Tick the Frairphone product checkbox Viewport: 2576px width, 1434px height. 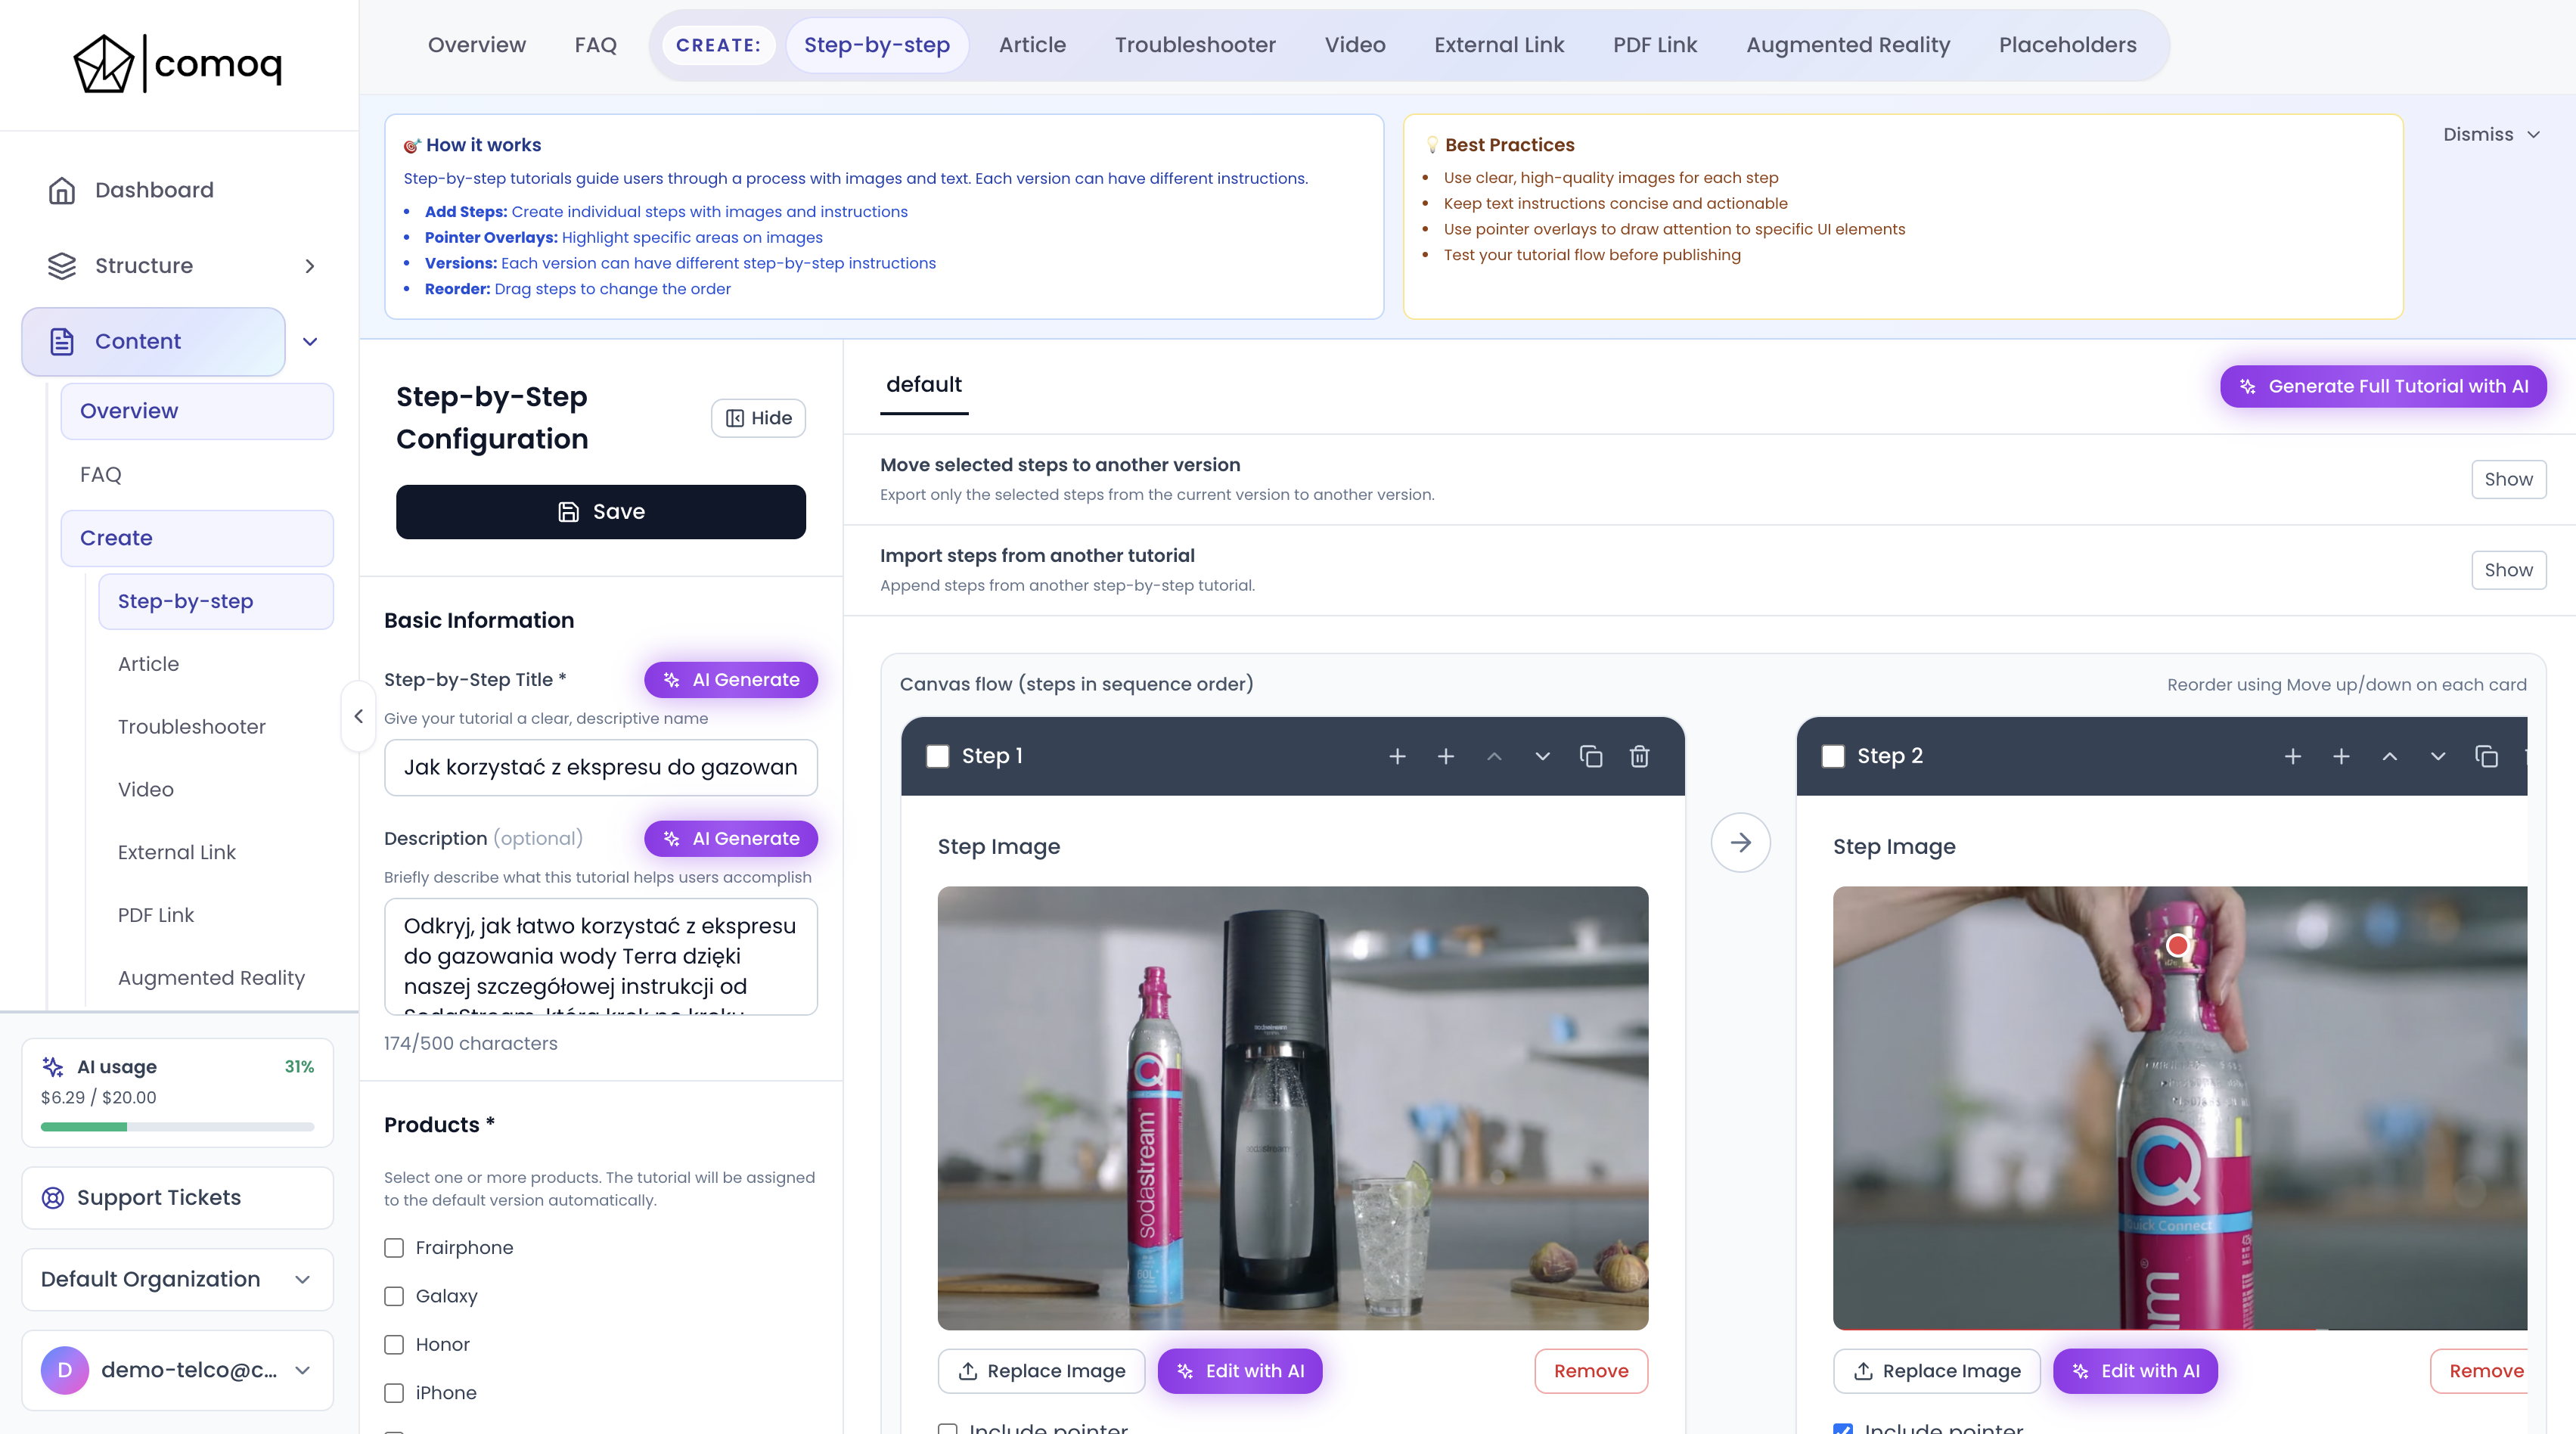[394, 1248]
